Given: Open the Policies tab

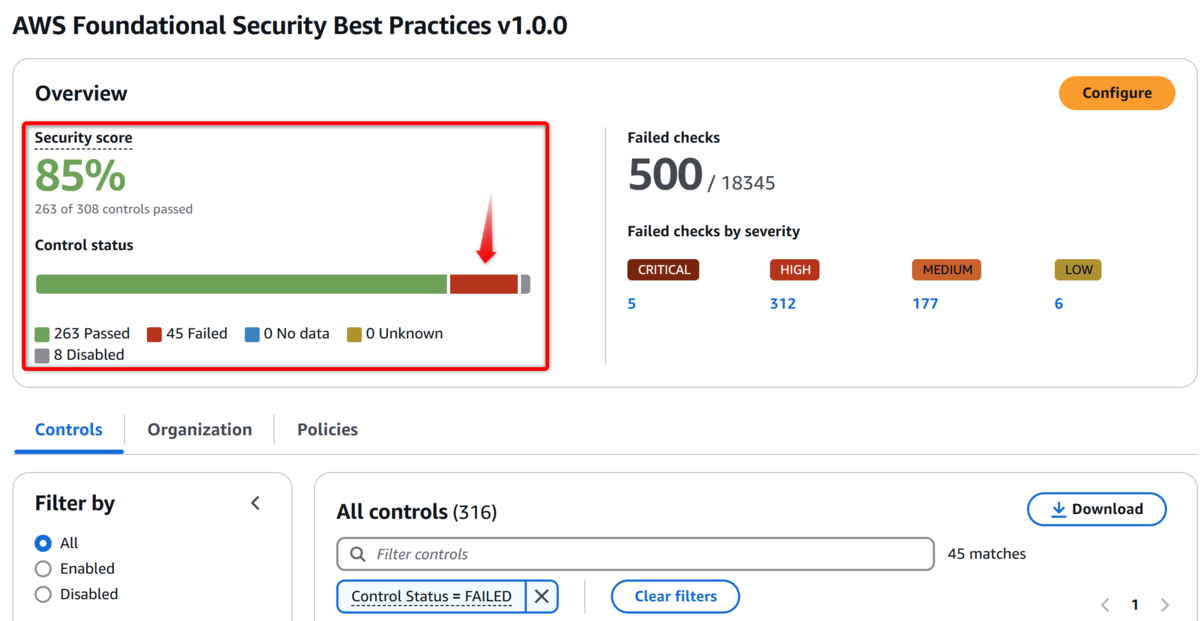Looking at the screenshot, I should (x=327, y=430).
